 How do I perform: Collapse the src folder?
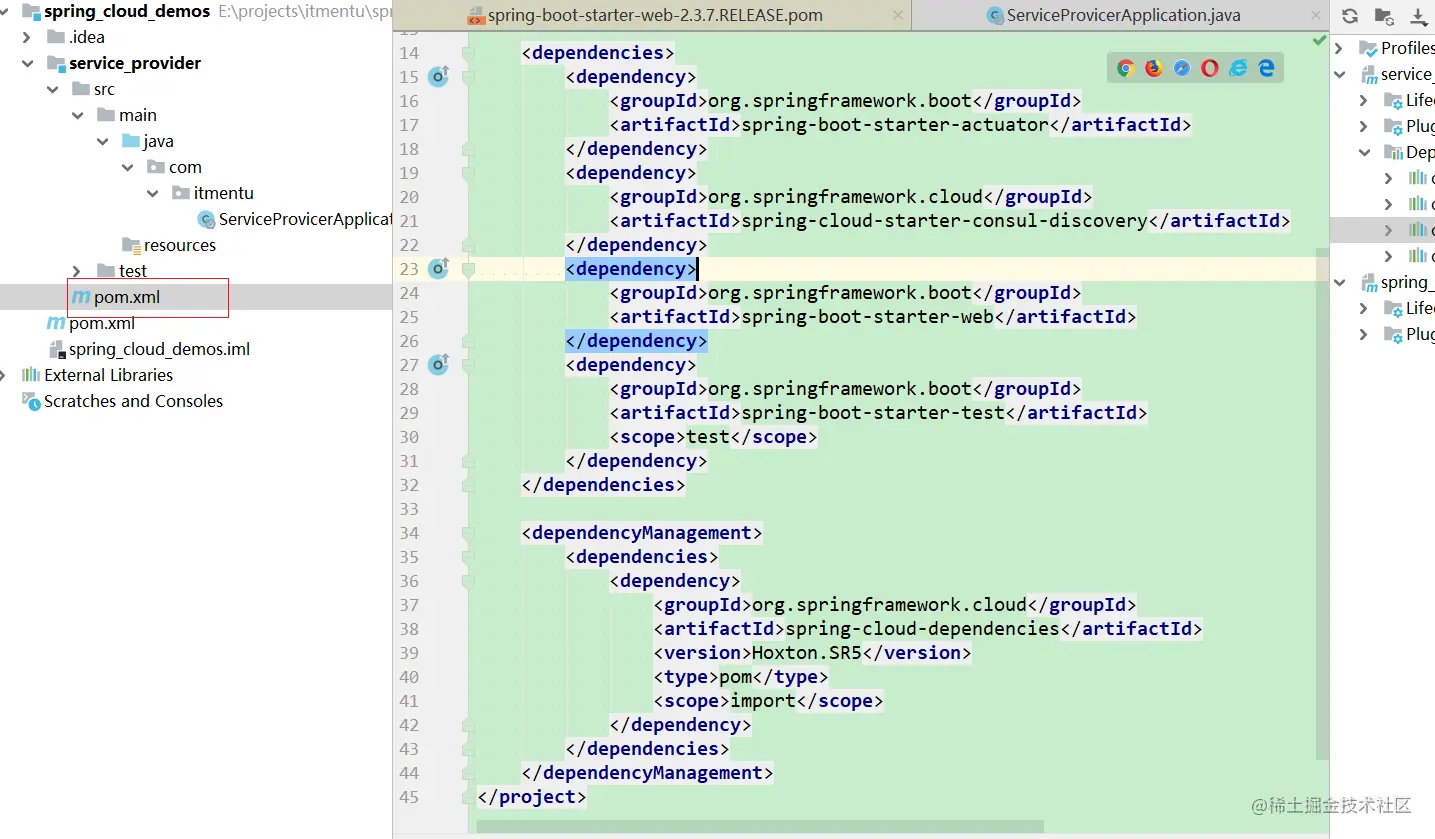pyautogui.click(x=53, y=89)
